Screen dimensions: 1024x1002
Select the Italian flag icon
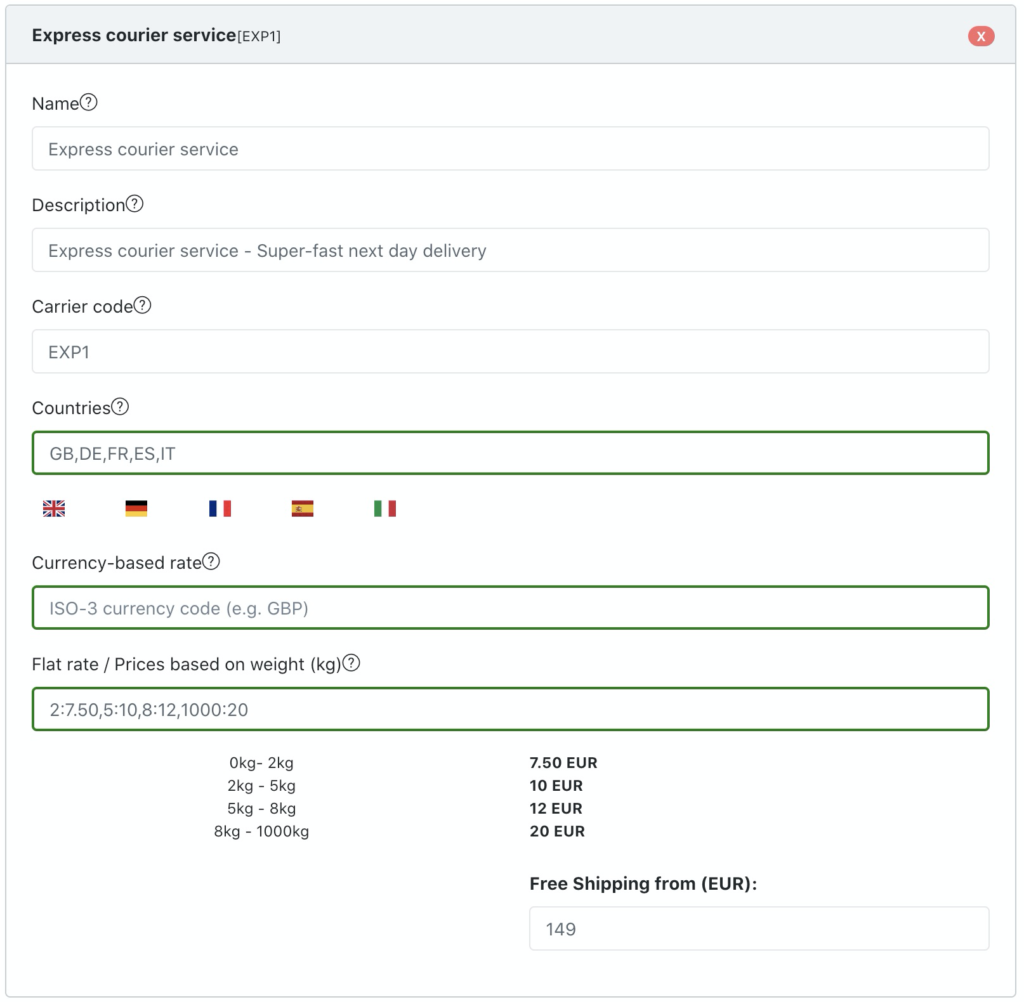(x=385, y=509)
